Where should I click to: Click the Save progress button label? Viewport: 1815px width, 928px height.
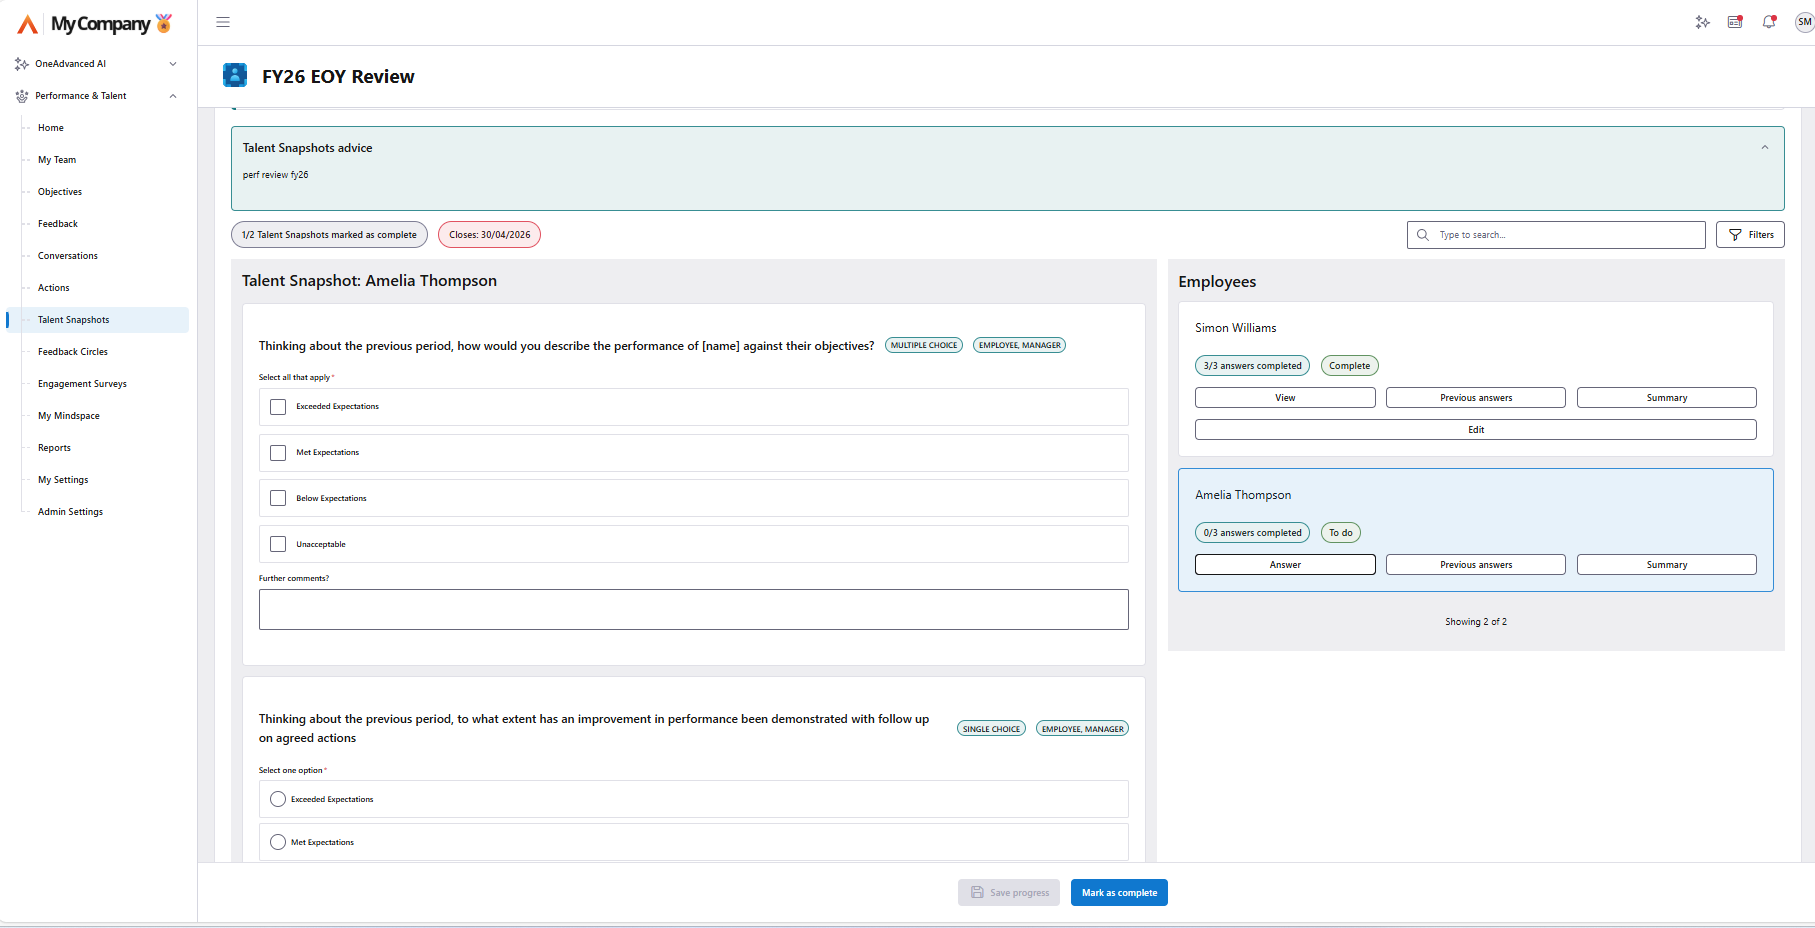coord(1019,893)
